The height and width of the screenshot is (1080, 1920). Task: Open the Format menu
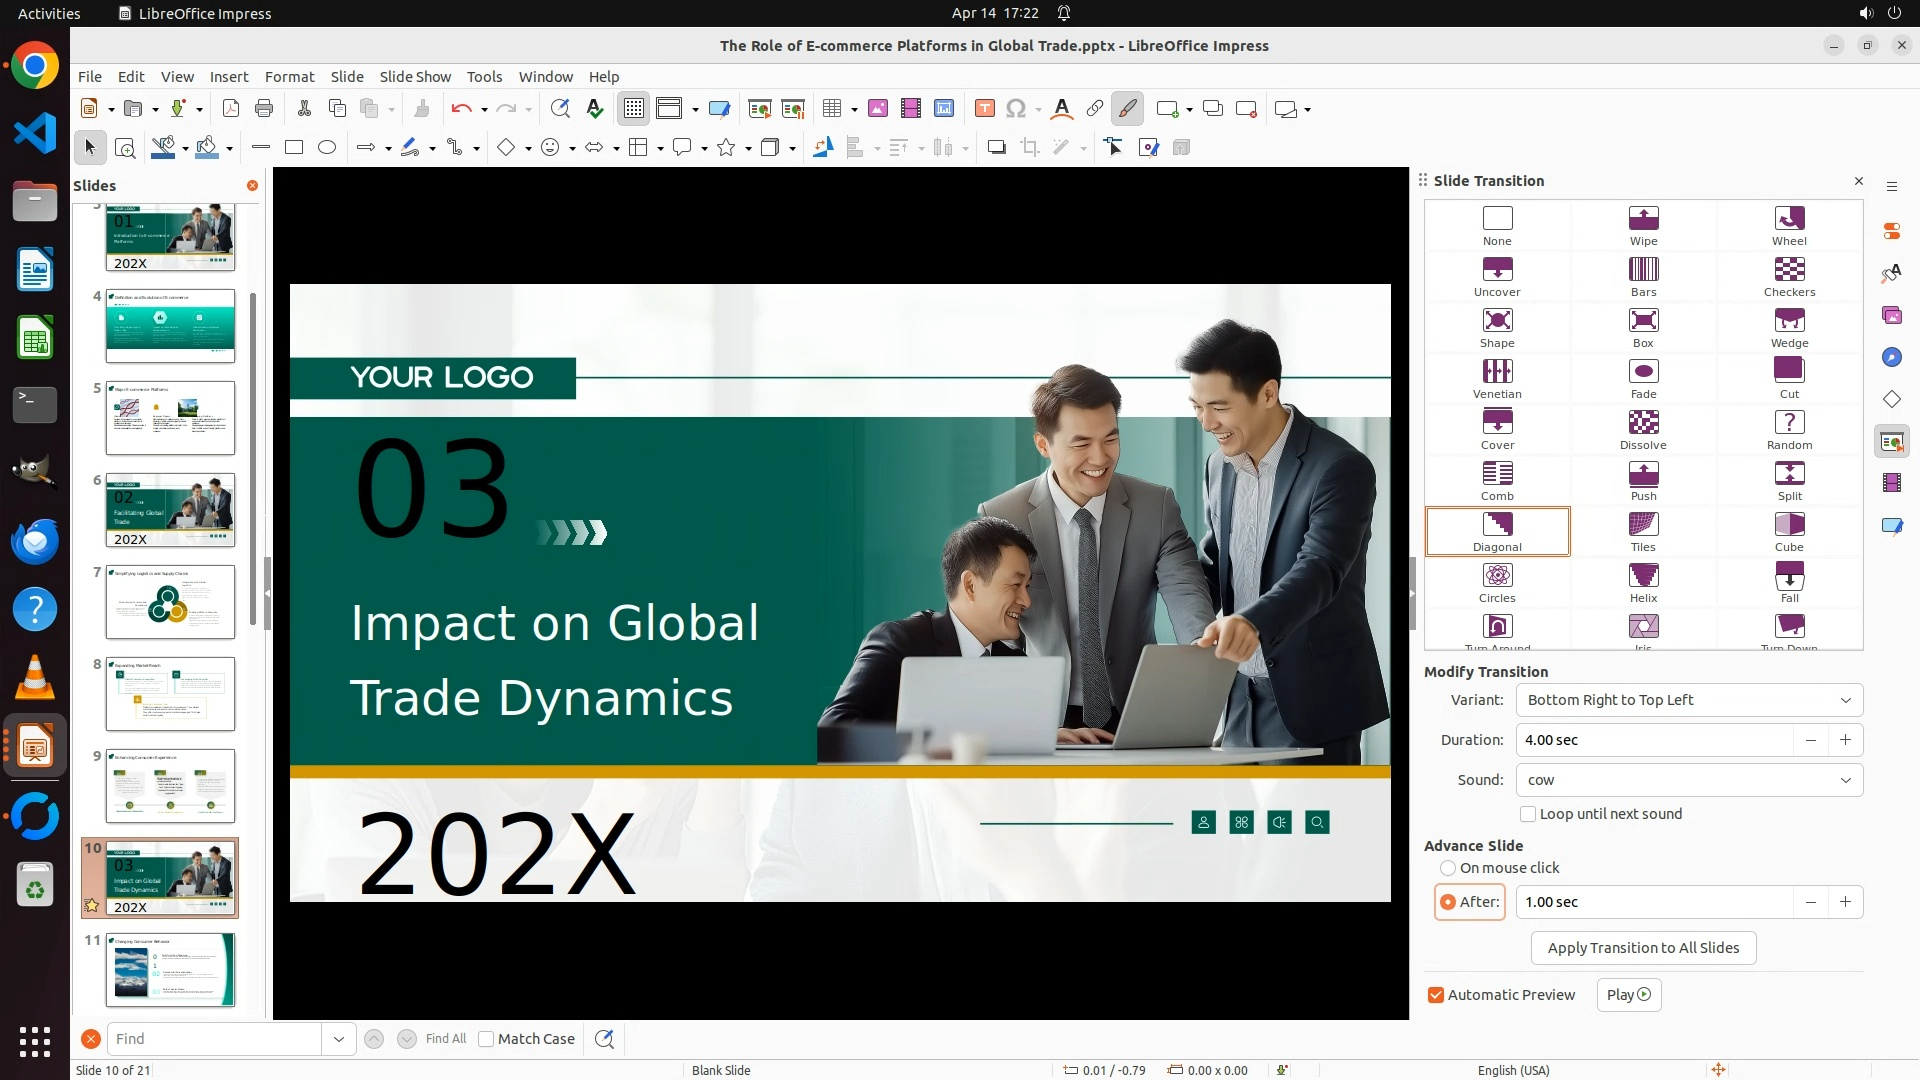point(289,77)
